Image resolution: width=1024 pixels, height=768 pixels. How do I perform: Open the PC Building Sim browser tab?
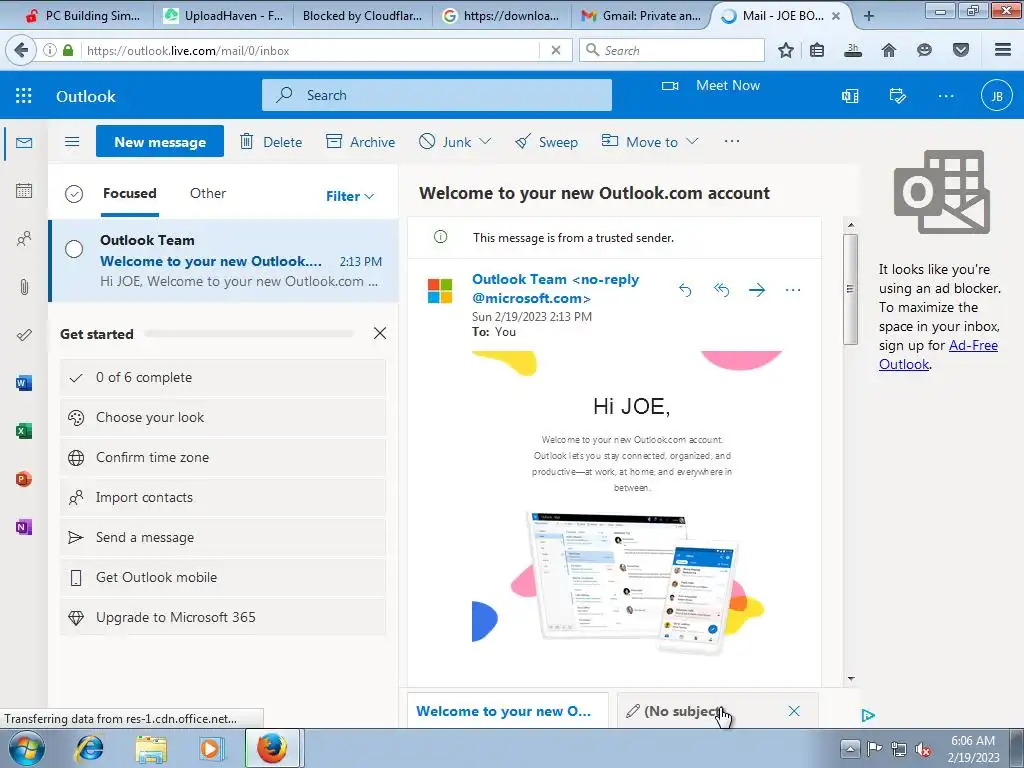tap(83, 16)
